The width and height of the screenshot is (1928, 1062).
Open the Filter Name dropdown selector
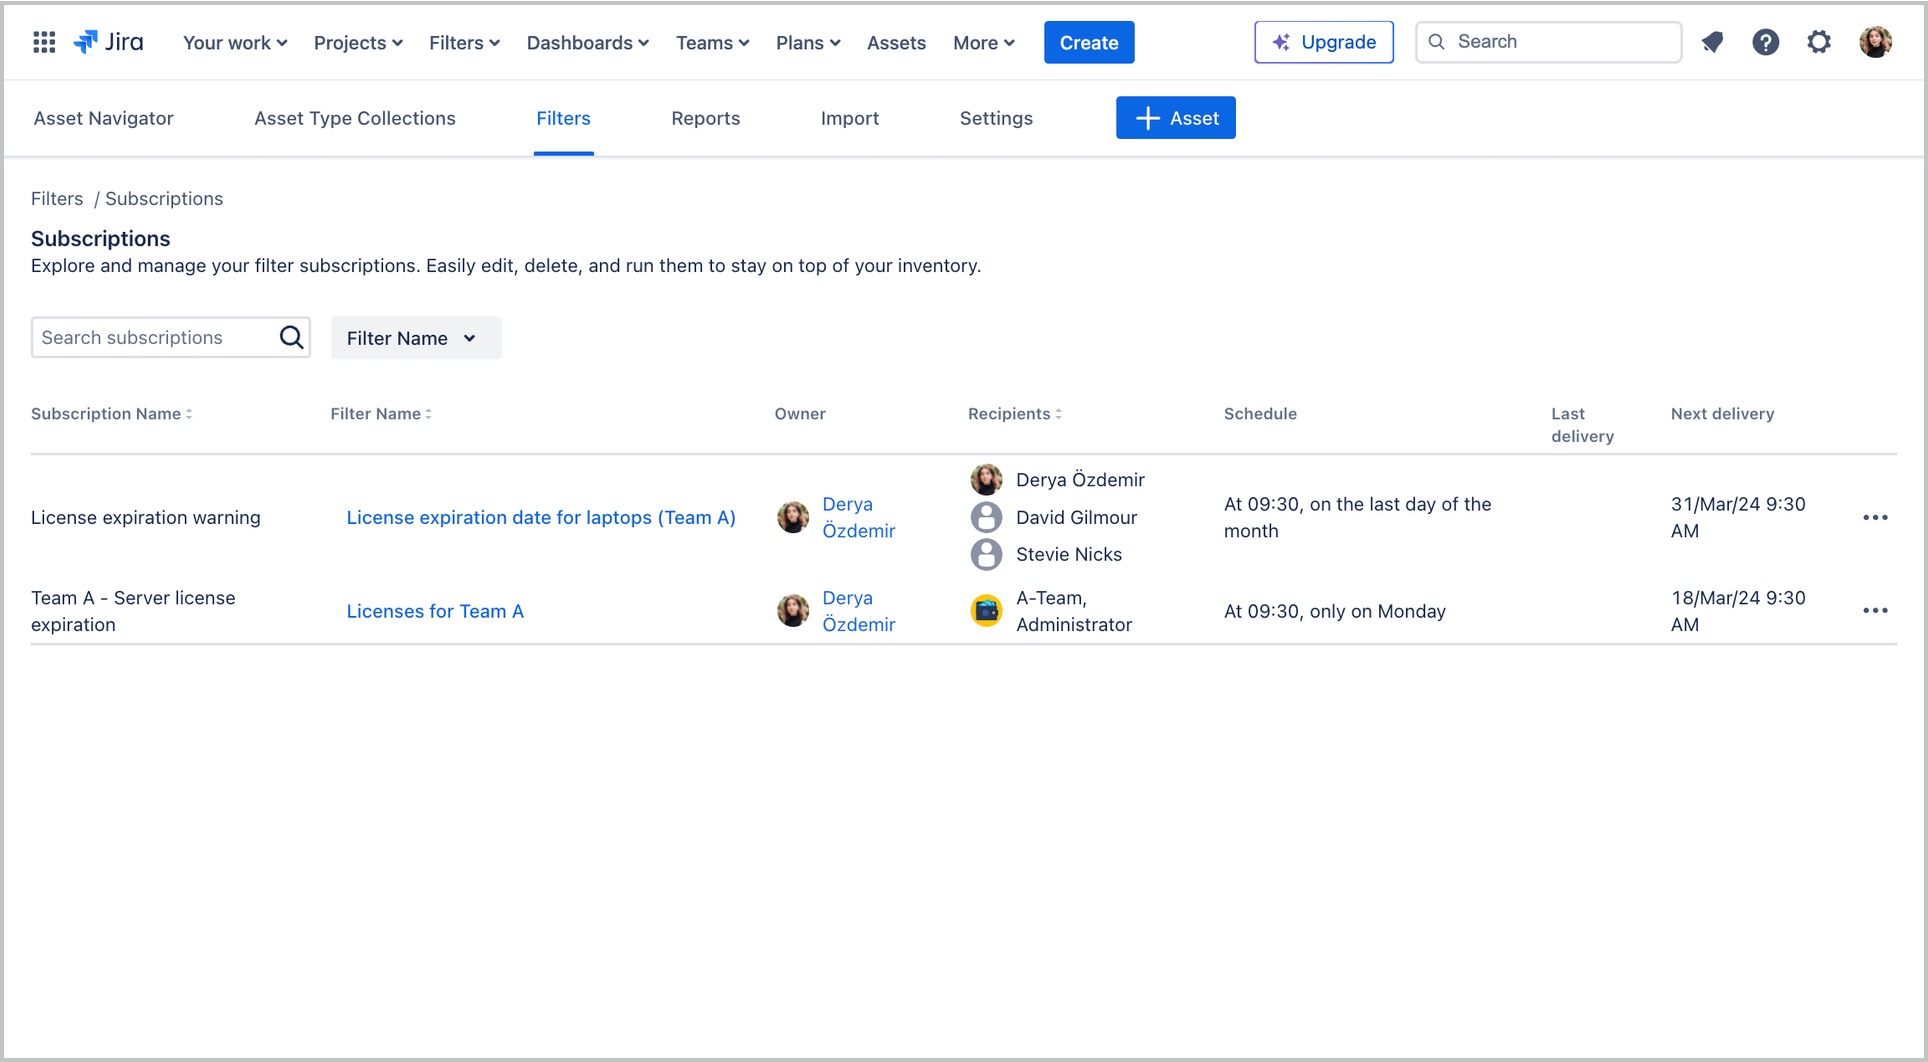(416, 338)
